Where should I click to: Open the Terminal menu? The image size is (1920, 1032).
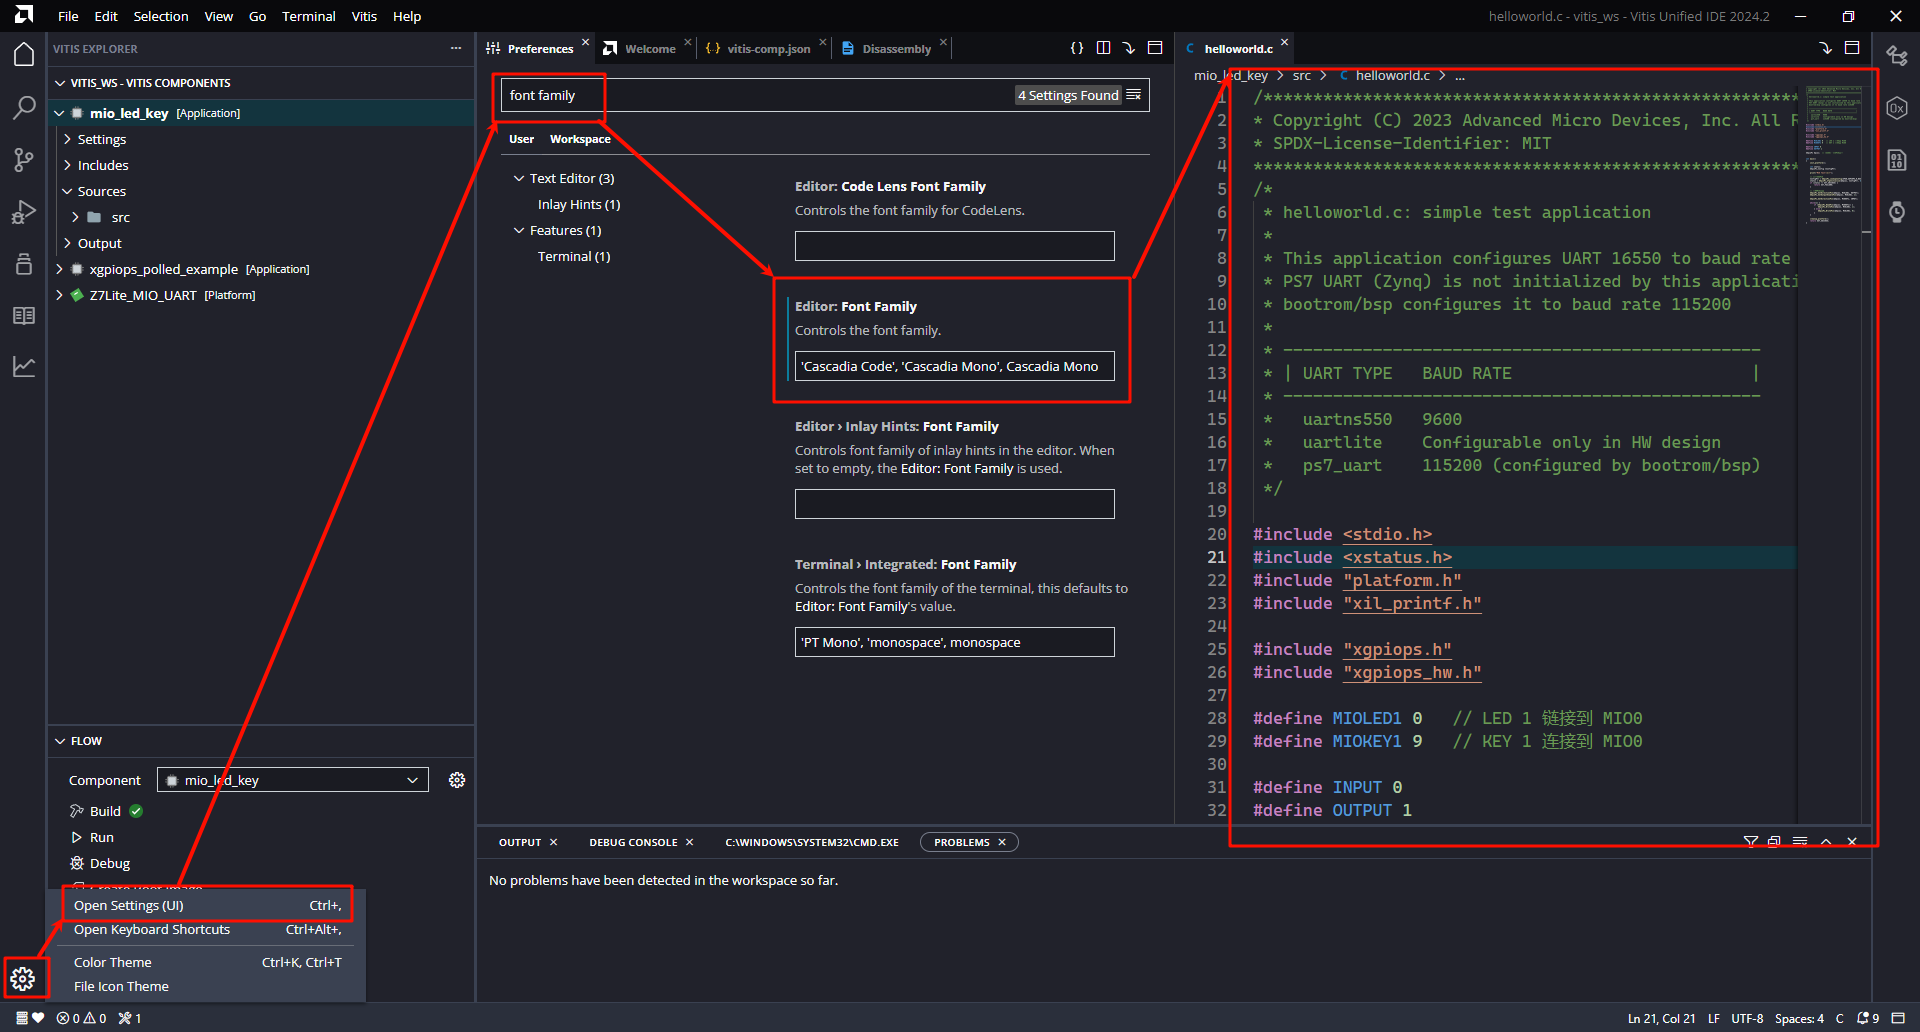coord(309,16)
